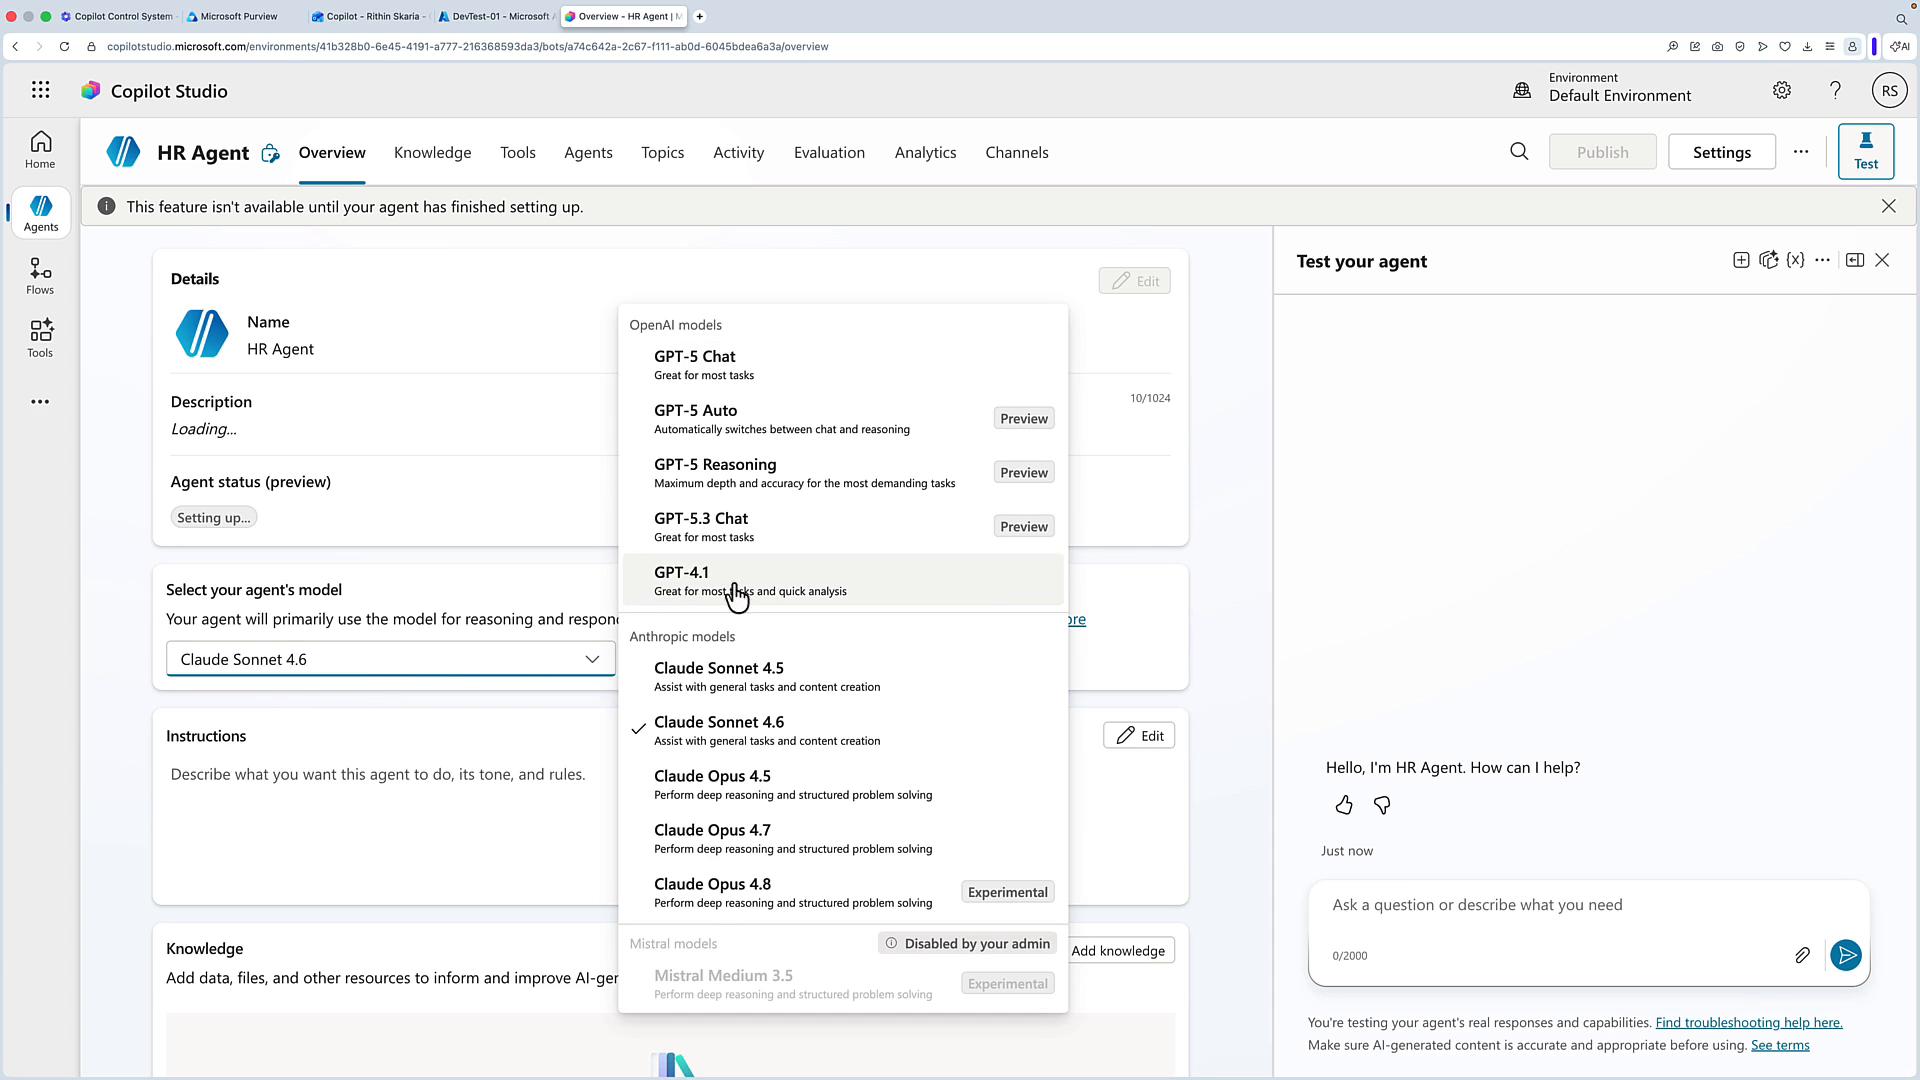Open Find troubleshooting help here link
This screenshot has height=1080, width=1920.
(x=1749, y=1022)
